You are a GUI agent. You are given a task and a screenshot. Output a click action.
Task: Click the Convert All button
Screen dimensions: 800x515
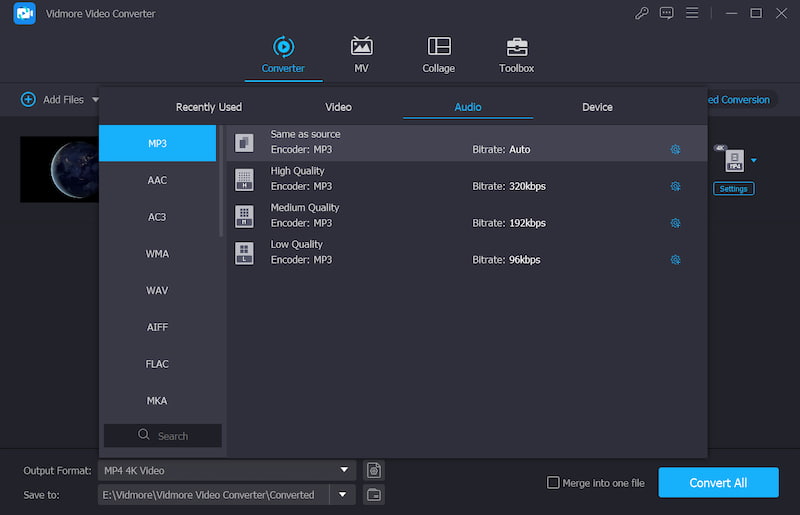[x=717, y=483]
